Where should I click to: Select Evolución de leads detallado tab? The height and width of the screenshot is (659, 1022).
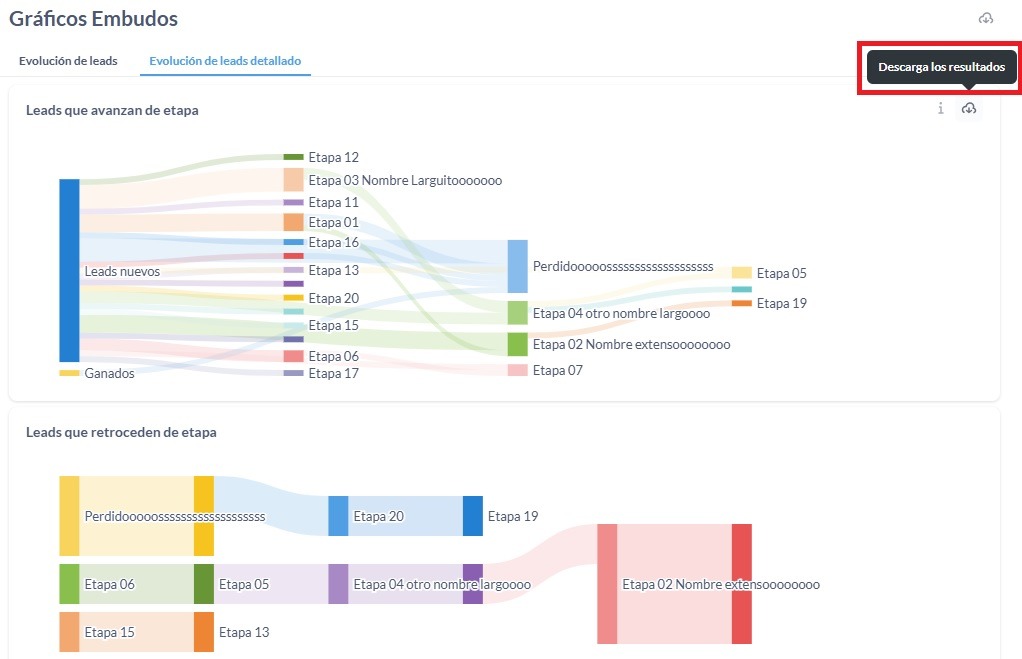pyautogui.click(x=225, y=61)
